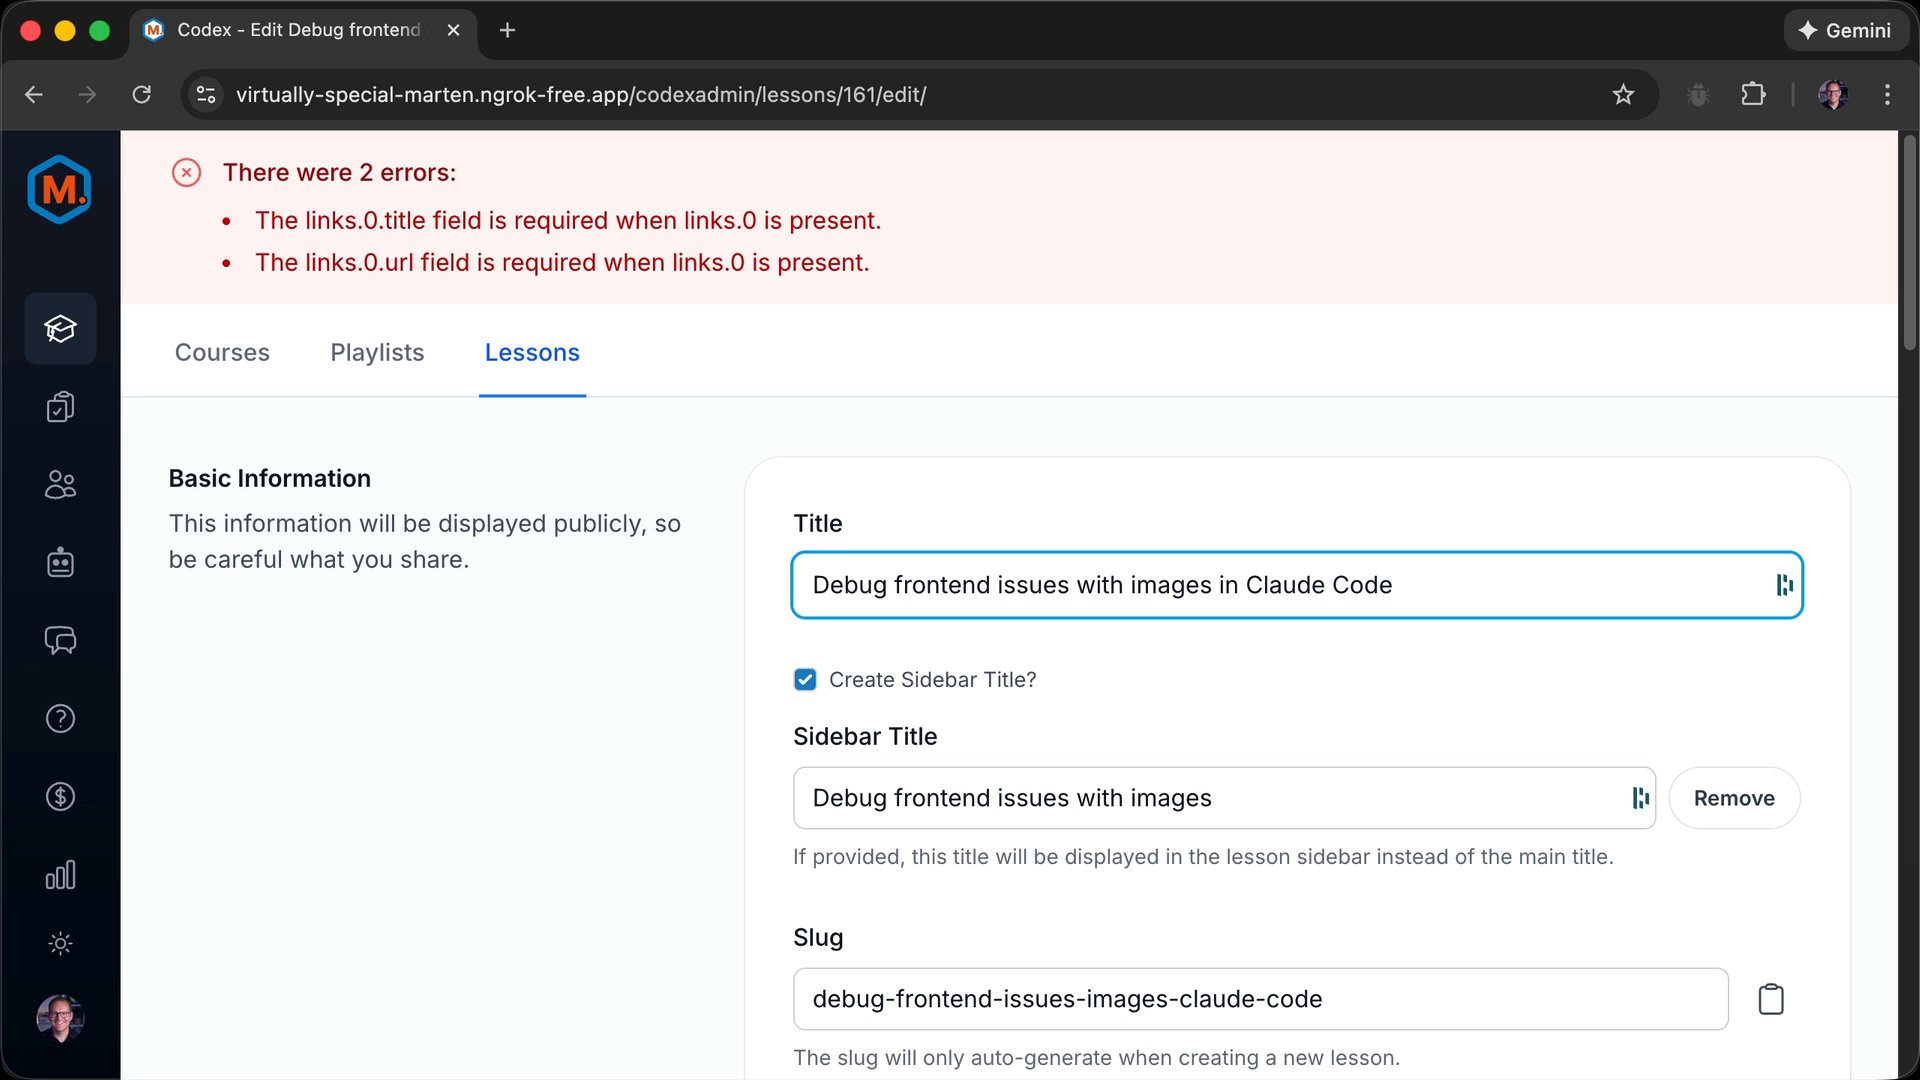Switch theme with the sun icon
The width and height of the screenshot is (1920, 1080).
tap(60, 942)
